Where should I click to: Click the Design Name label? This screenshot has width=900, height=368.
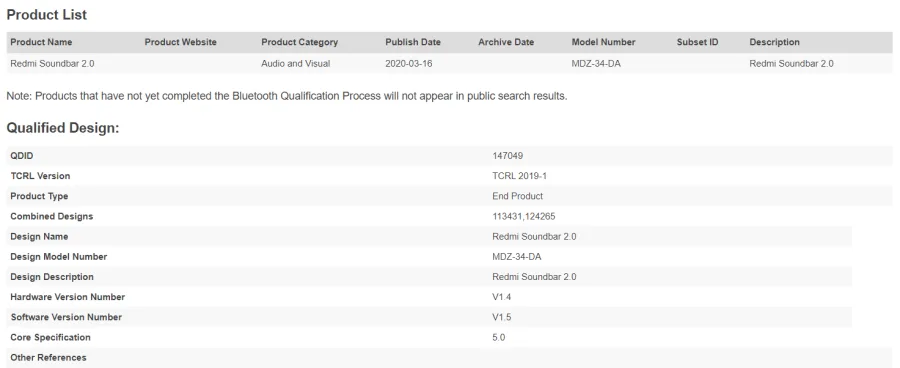tap(39, 236)
